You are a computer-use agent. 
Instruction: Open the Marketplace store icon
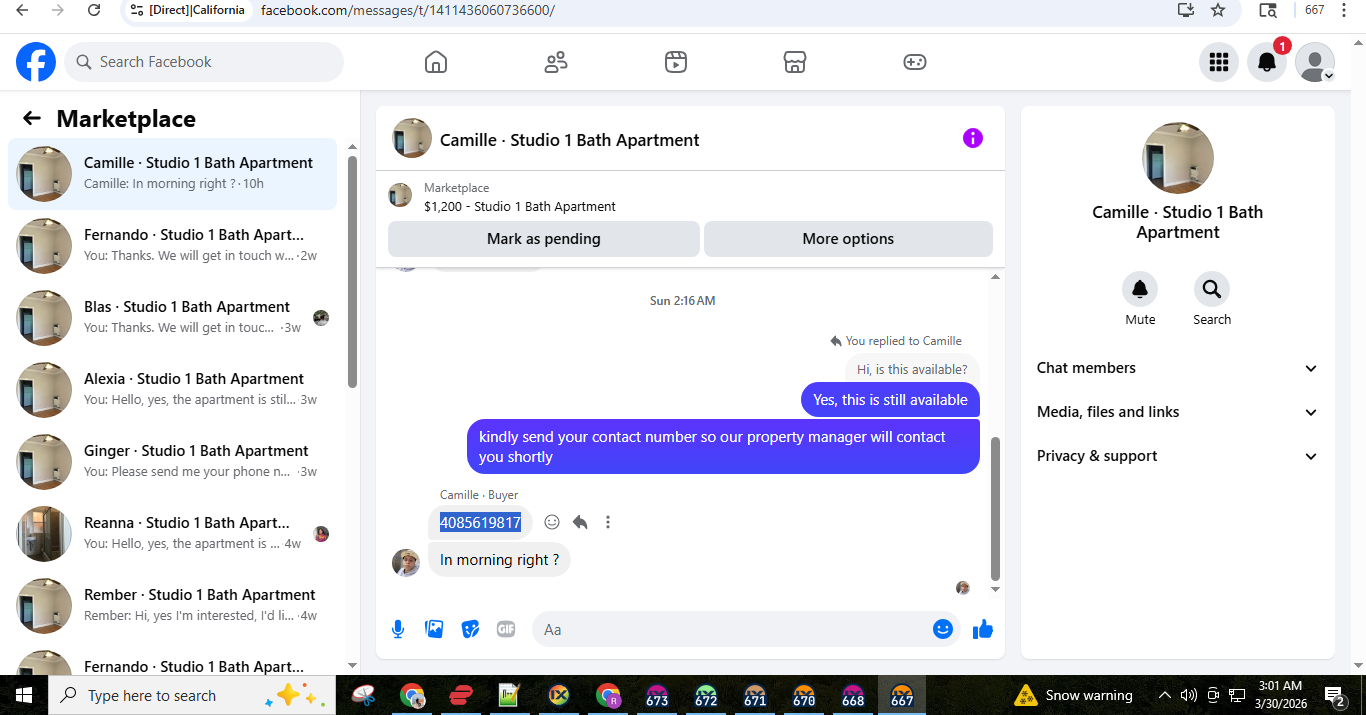click(x=795, y=62)
